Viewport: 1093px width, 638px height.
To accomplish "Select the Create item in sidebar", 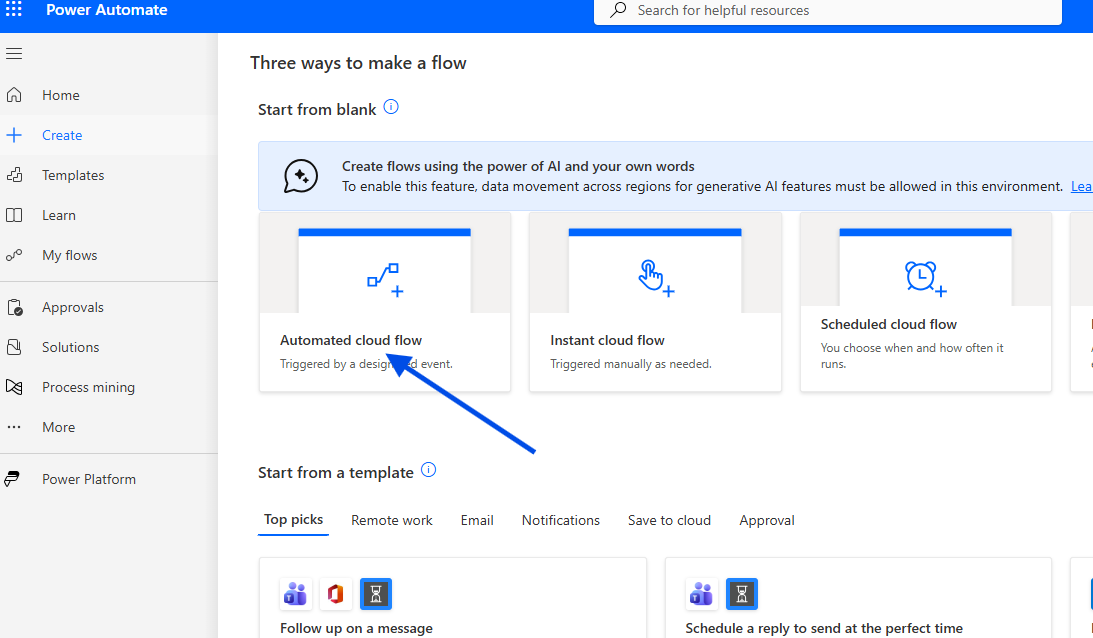I will point(62,135).
